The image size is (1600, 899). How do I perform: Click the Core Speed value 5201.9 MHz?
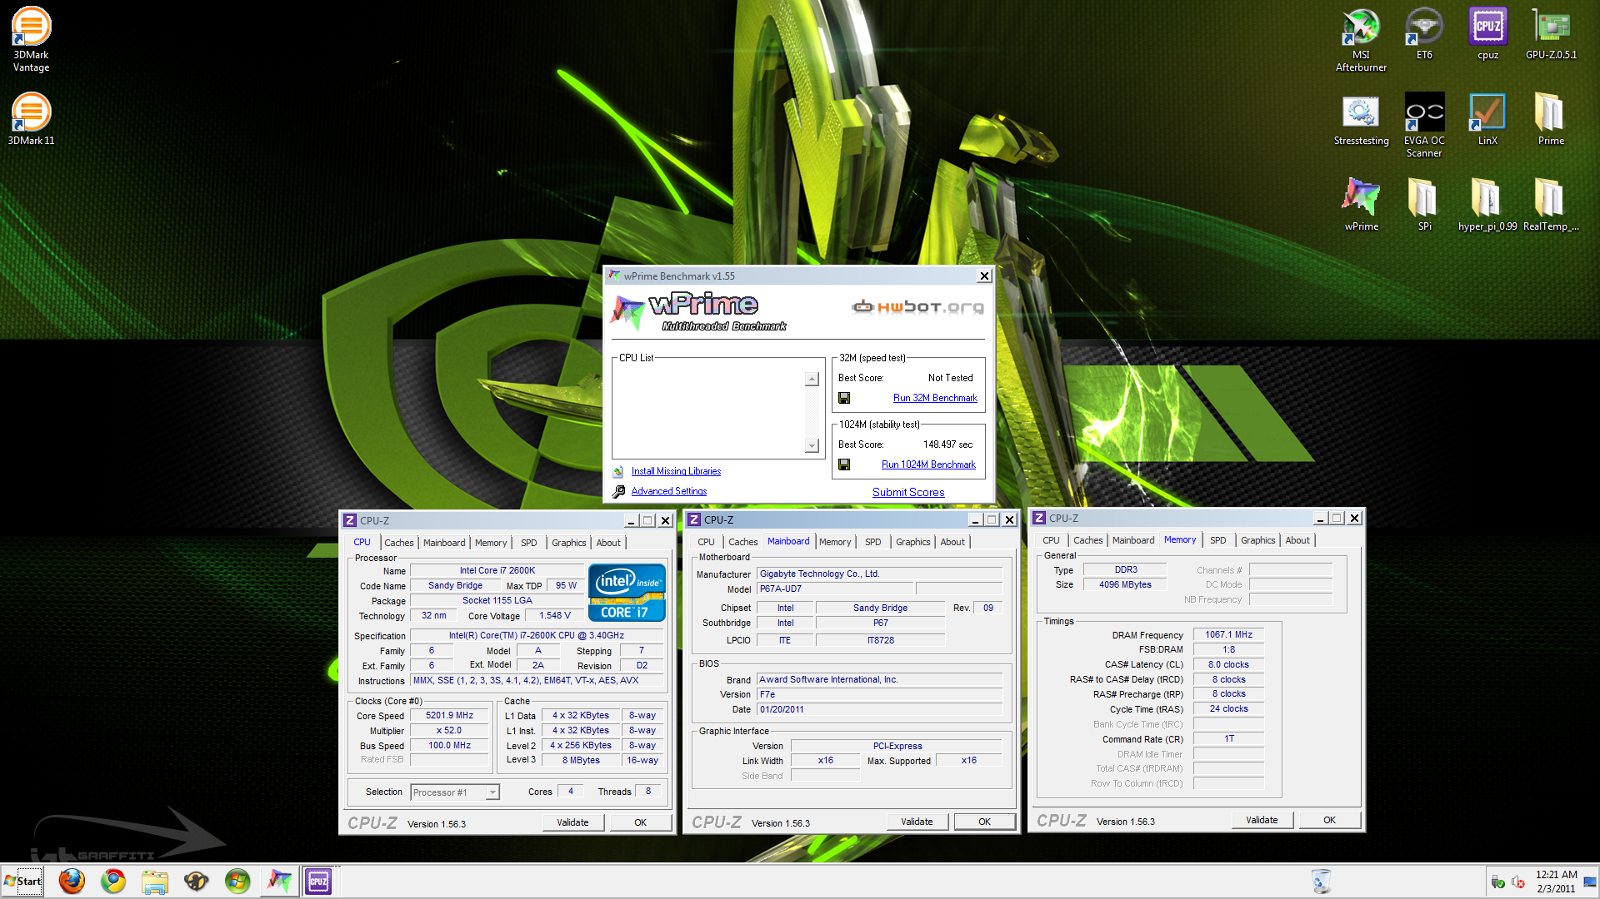pyautogui.click(x=450, y=716)
